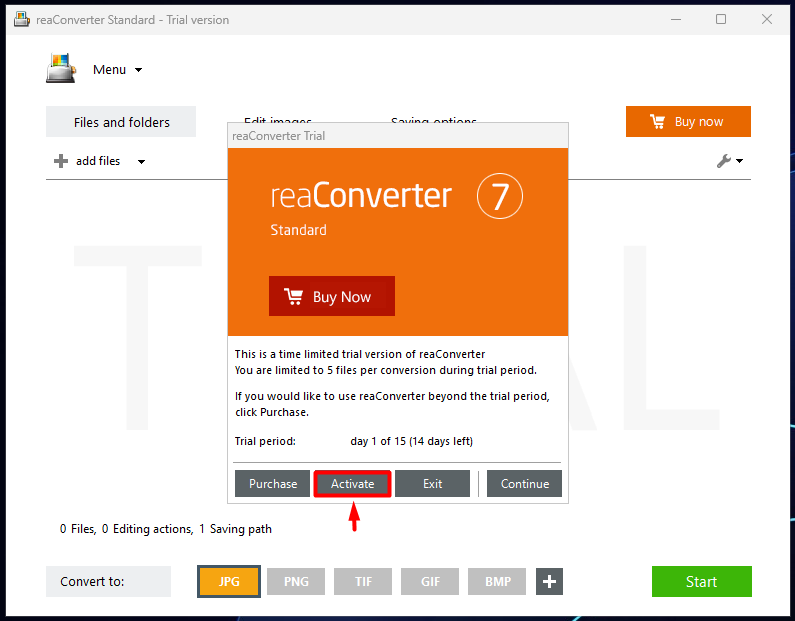Select TIF as output format
Viewport: 795px width, 621px height.
(363, 581)
